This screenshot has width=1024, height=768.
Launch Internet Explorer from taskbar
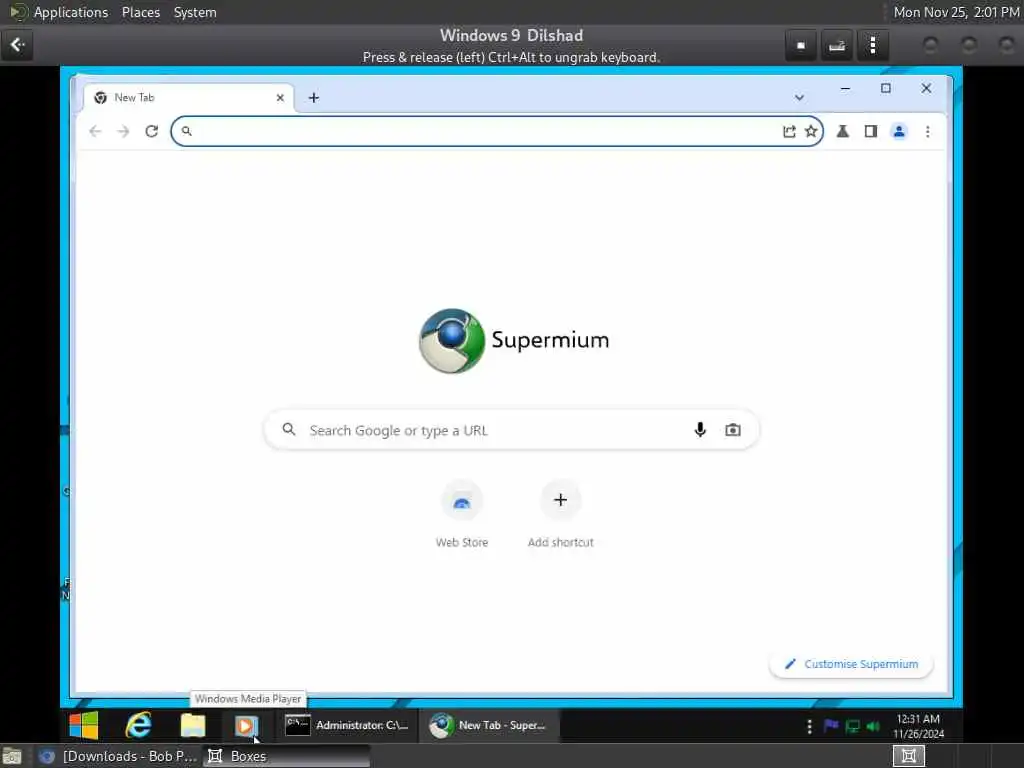[138, 726]
